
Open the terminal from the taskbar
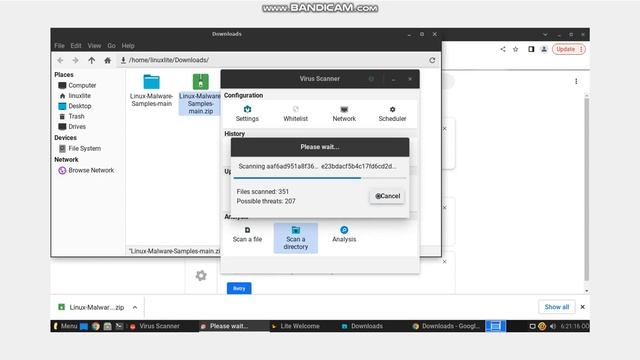[x=119, y=326]
